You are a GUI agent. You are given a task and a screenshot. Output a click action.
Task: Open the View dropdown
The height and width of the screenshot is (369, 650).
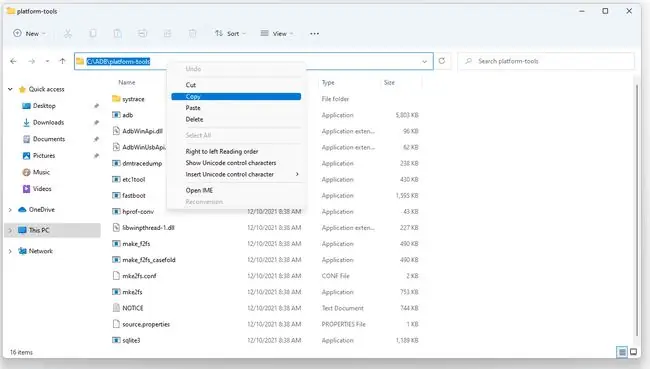pos(276,34)
